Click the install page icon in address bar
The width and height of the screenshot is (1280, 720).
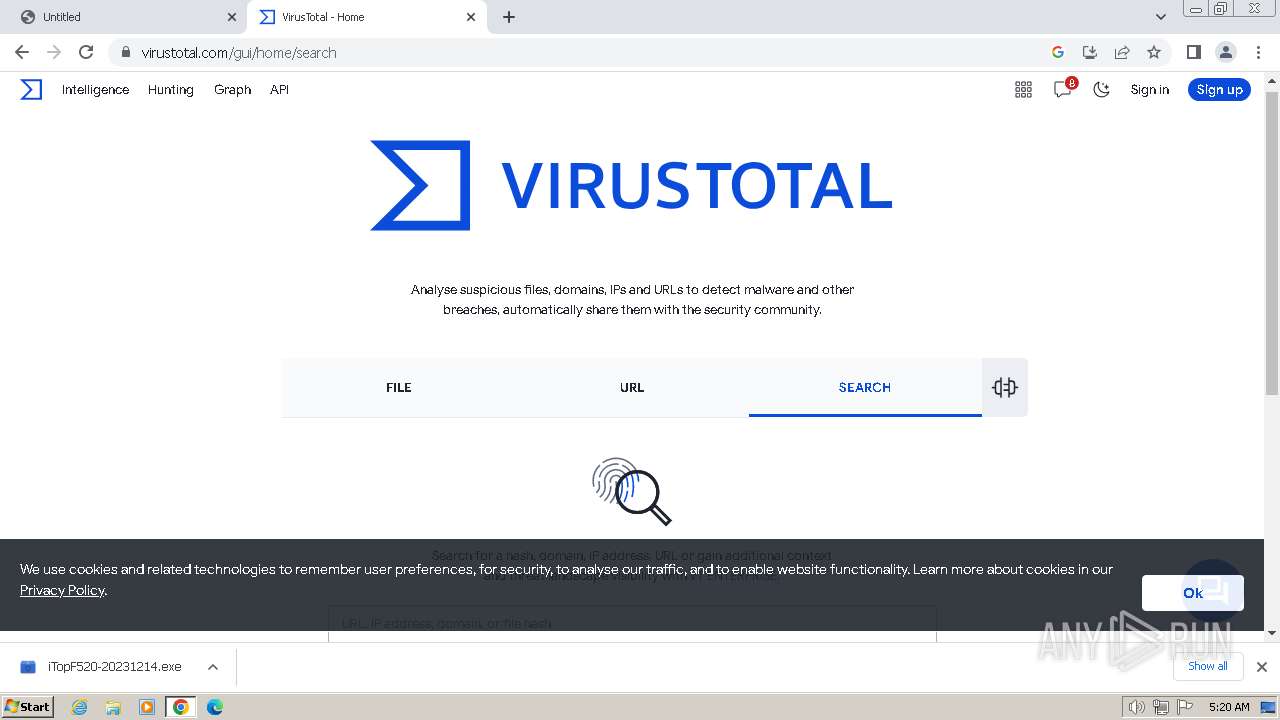click(1090, 52)
